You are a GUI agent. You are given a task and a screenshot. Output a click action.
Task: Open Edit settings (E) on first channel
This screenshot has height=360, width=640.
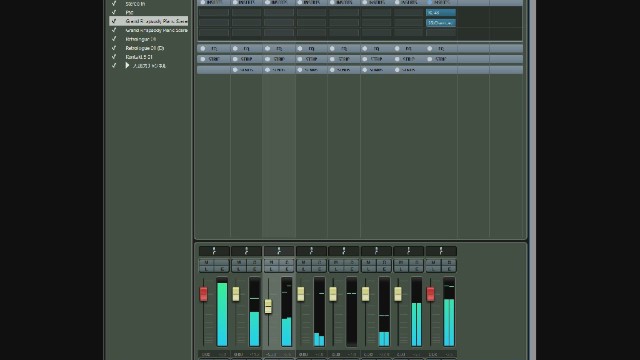coord(222,269)
